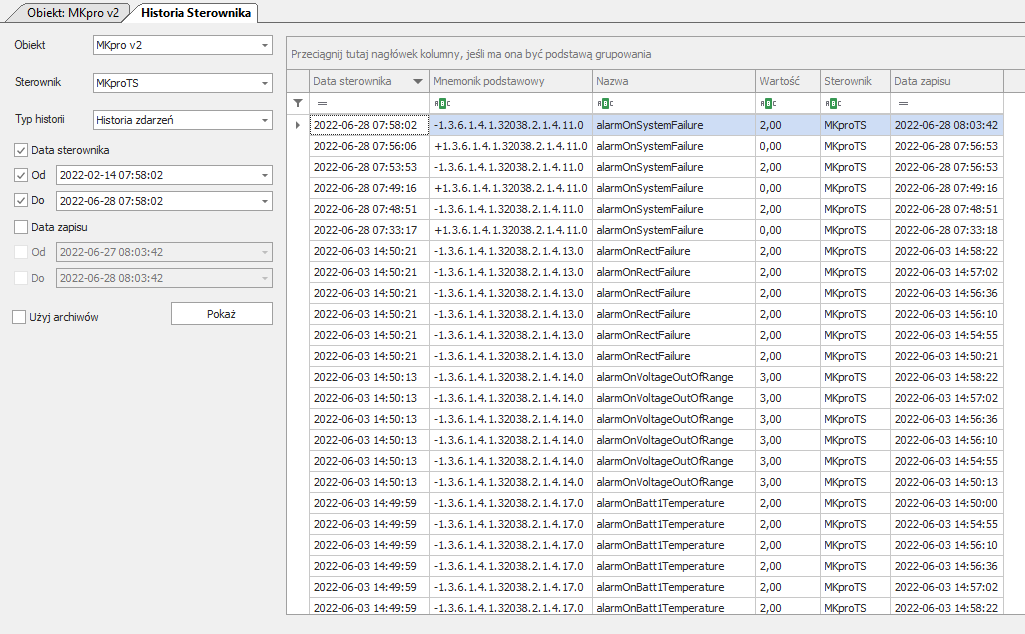Click mnemonic -1.3.6.1.4.1.32038.2.1.4.11.0 in 07:58:02 row
This screenshot has width=1025, height=634.
511,125
